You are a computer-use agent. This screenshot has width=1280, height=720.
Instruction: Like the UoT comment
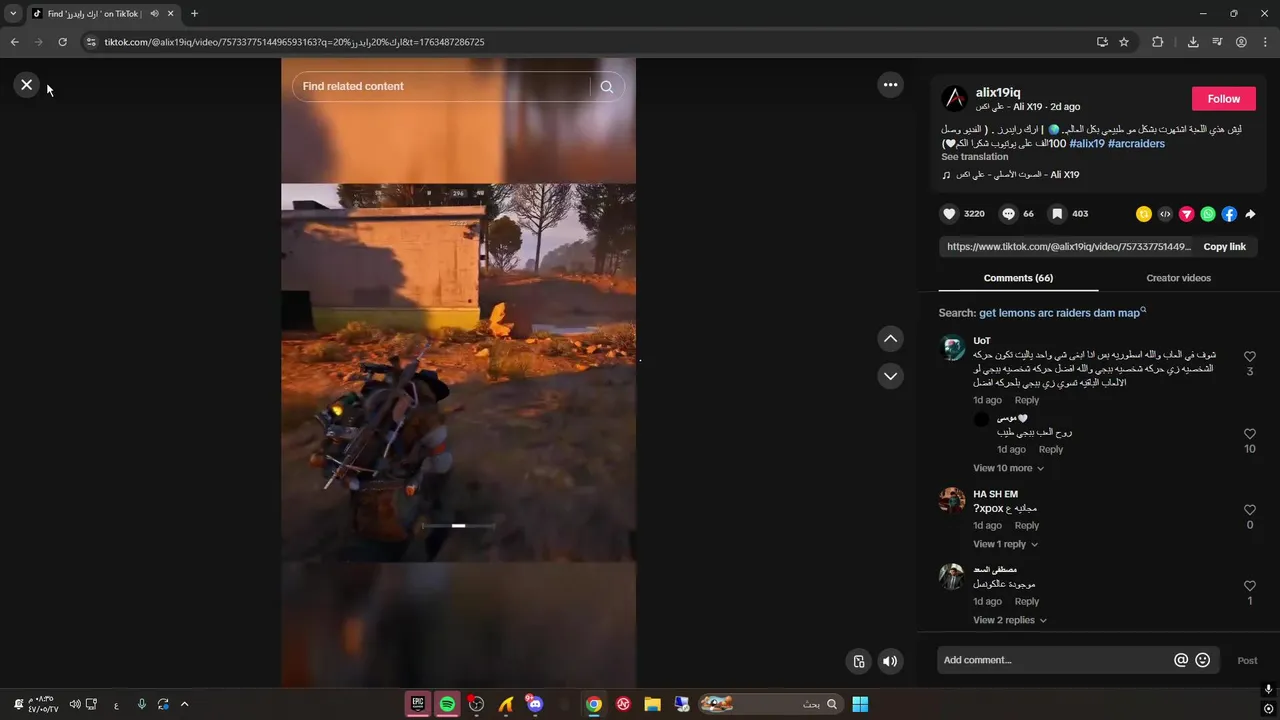[1249, 357]
